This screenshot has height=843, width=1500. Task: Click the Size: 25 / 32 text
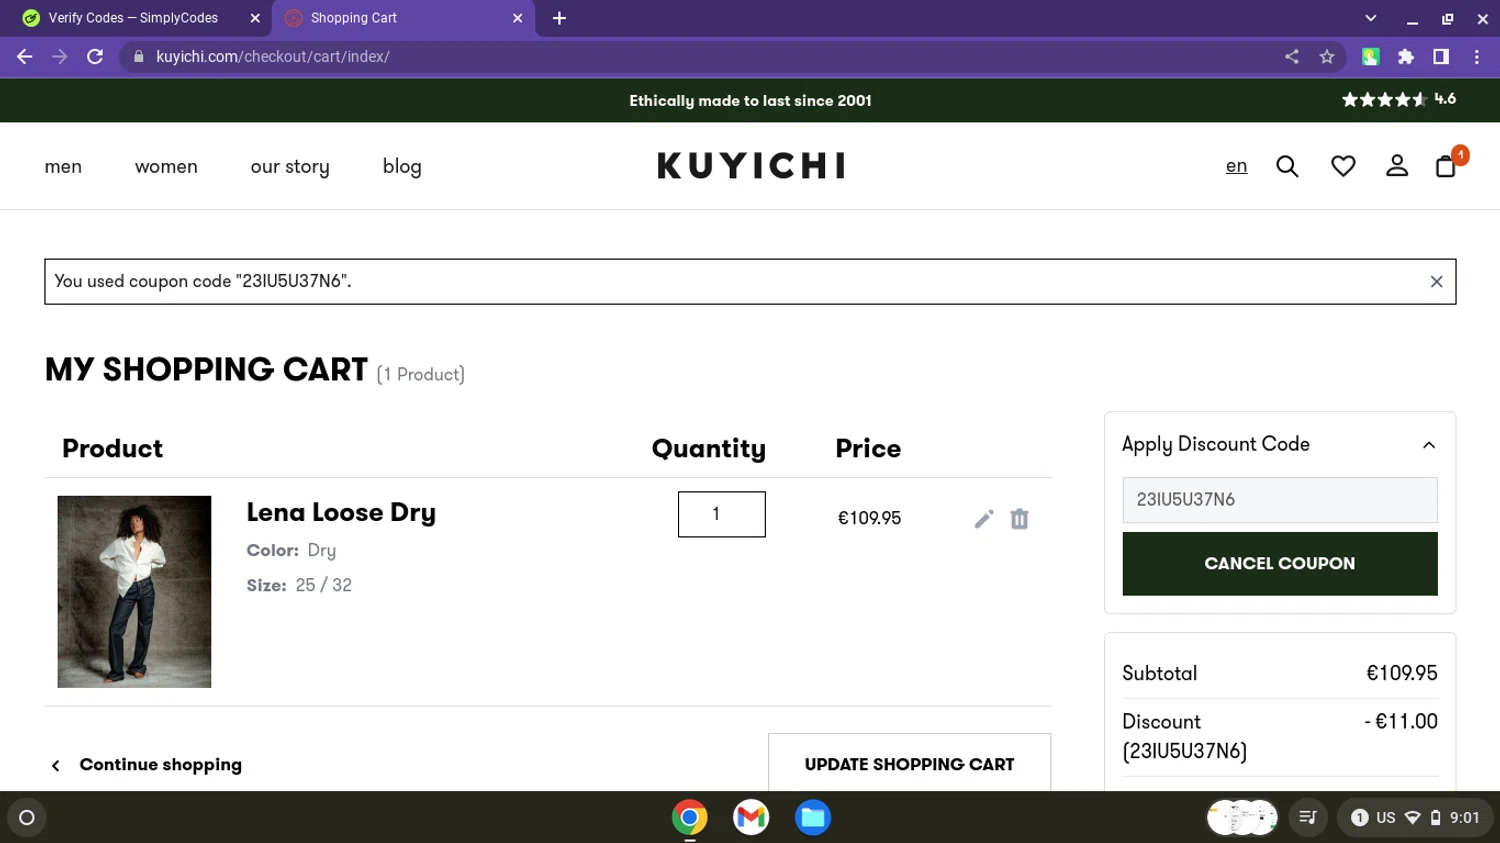299,585
